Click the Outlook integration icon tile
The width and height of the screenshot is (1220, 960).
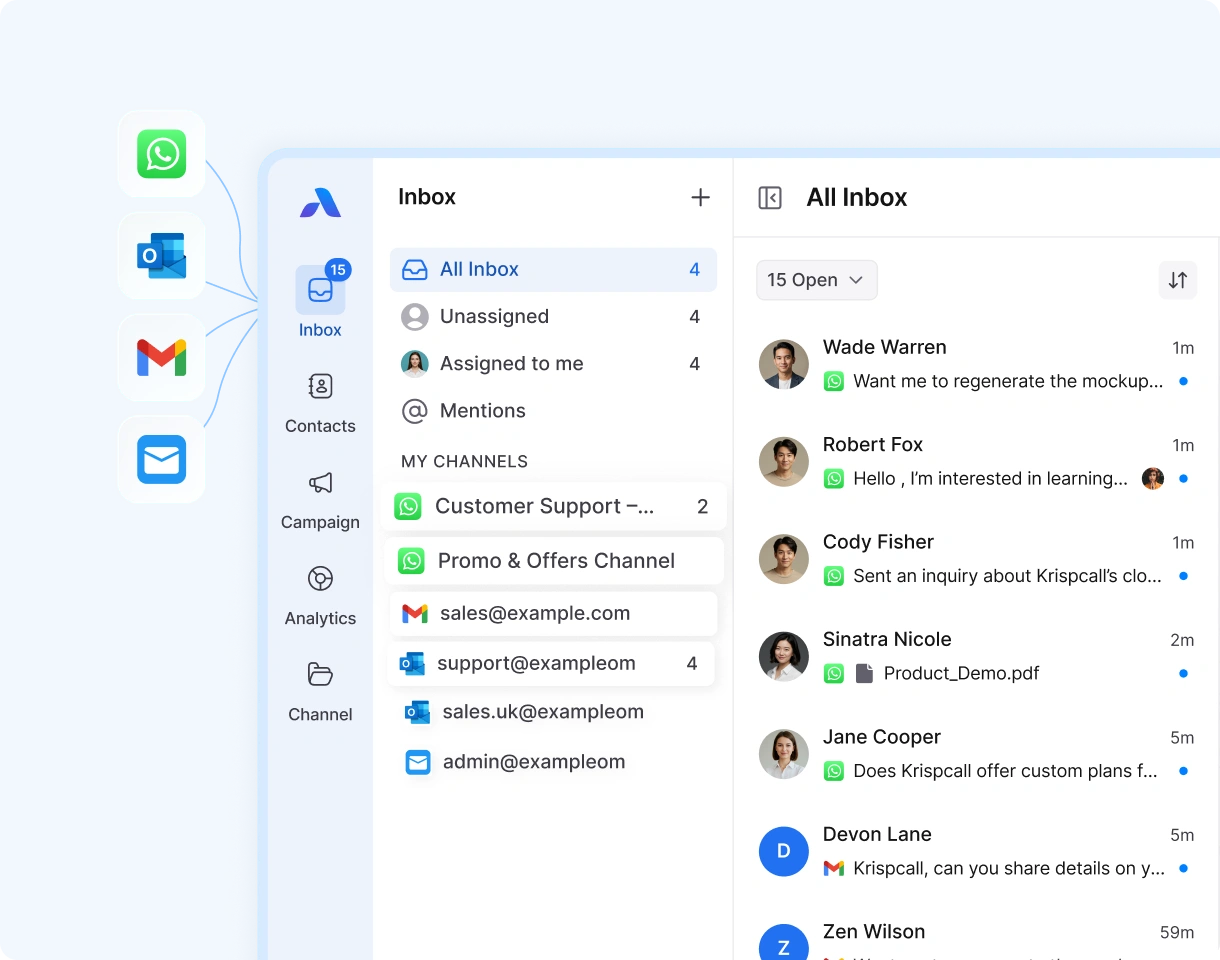tap(161, 256)
